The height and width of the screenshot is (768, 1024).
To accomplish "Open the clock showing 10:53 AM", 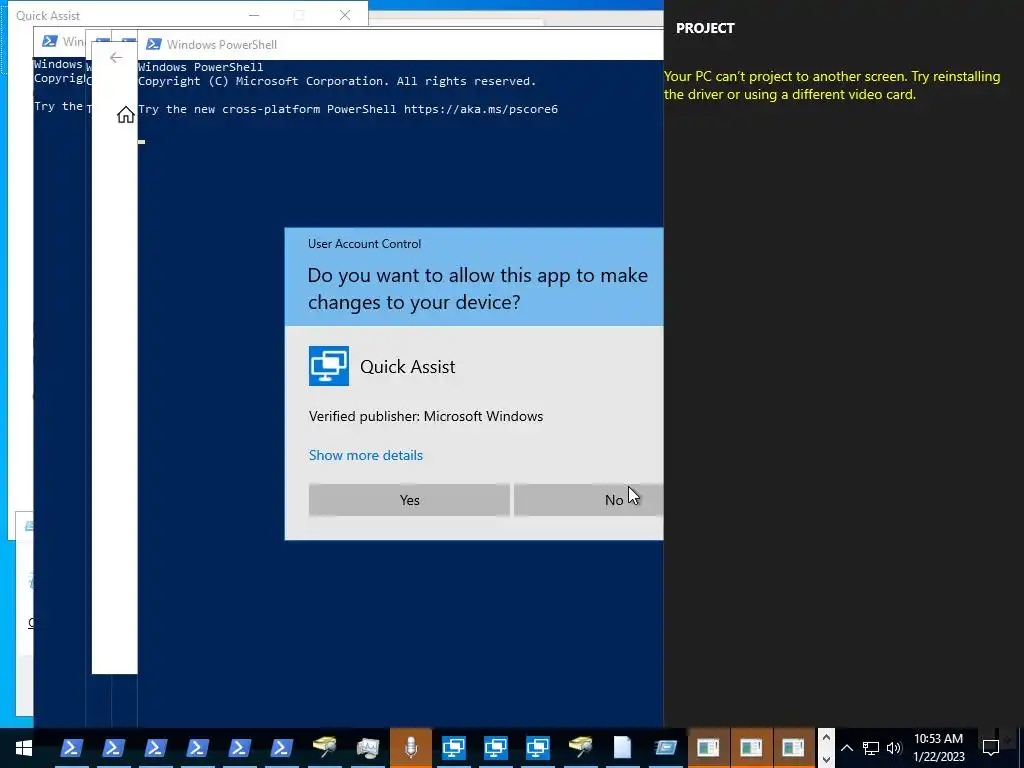I will point(938,748).
